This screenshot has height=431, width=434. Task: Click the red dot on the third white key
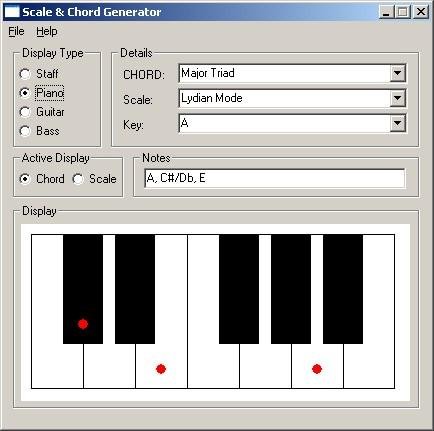[x=161, y=369]
